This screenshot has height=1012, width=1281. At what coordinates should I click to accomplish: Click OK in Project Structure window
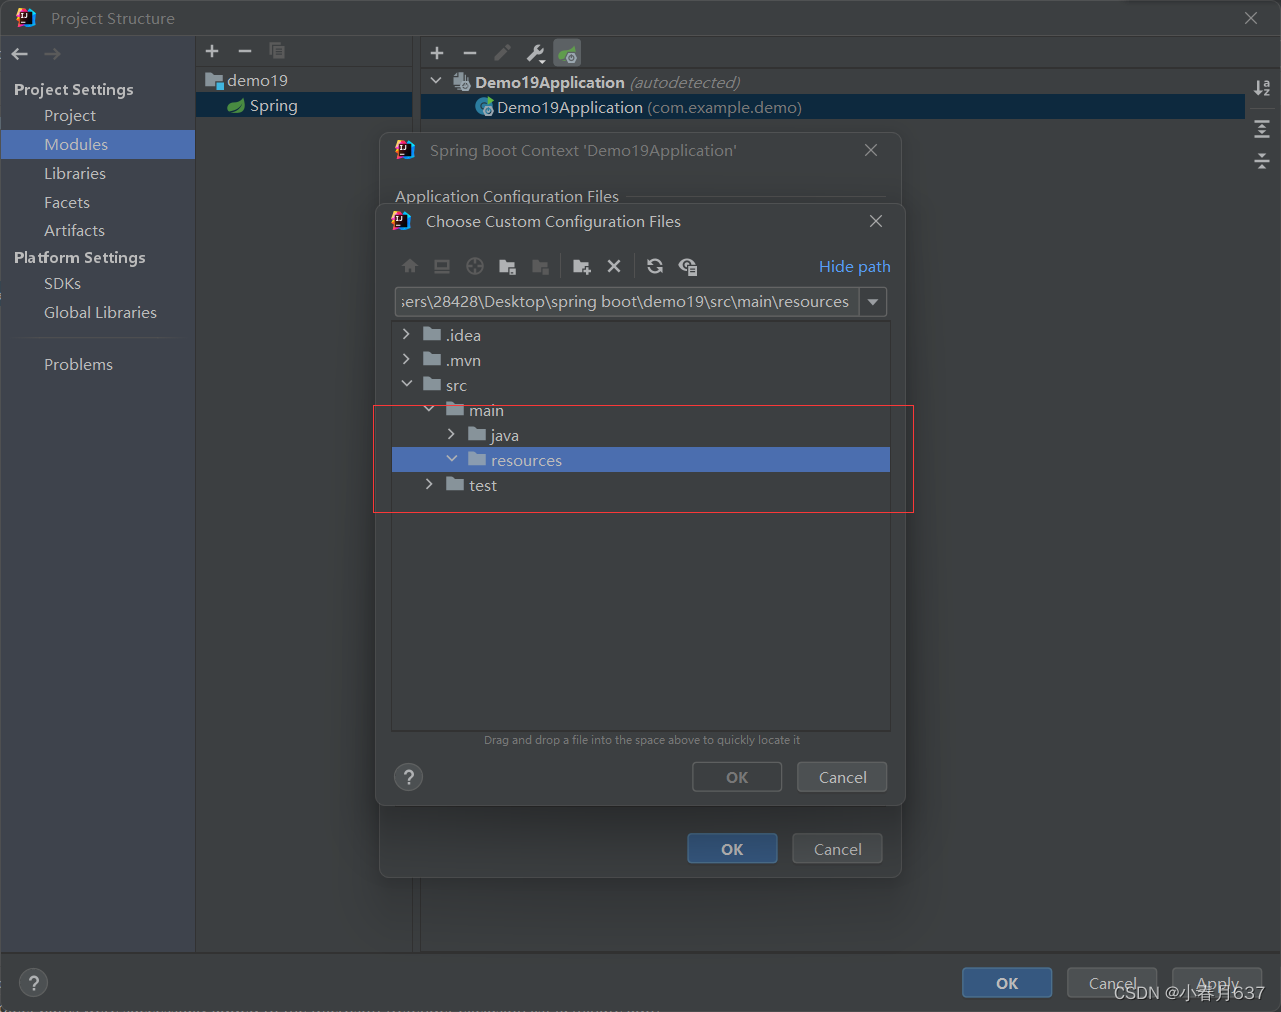(x=1007, y=983)
